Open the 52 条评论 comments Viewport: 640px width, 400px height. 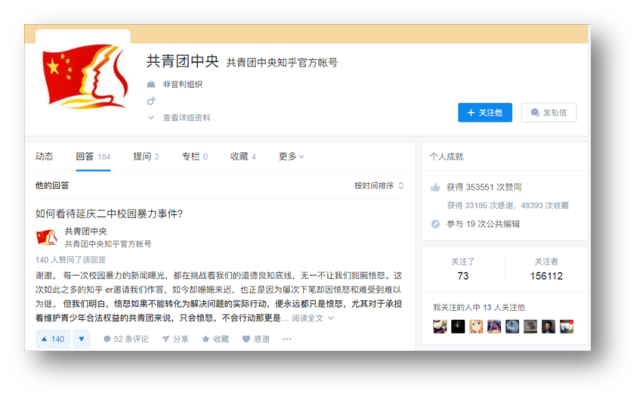tap(126, 339)
